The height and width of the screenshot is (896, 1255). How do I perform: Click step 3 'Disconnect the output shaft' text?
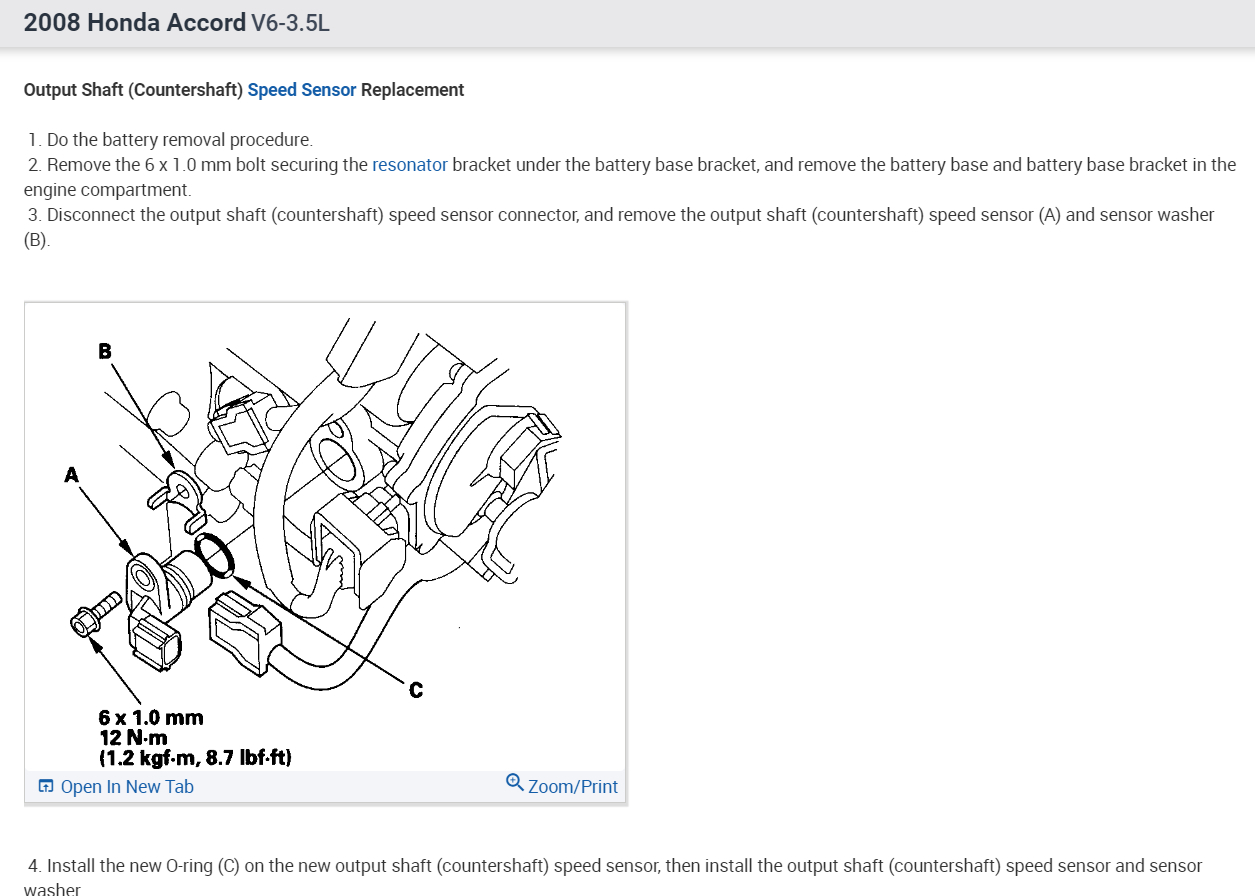620,227
